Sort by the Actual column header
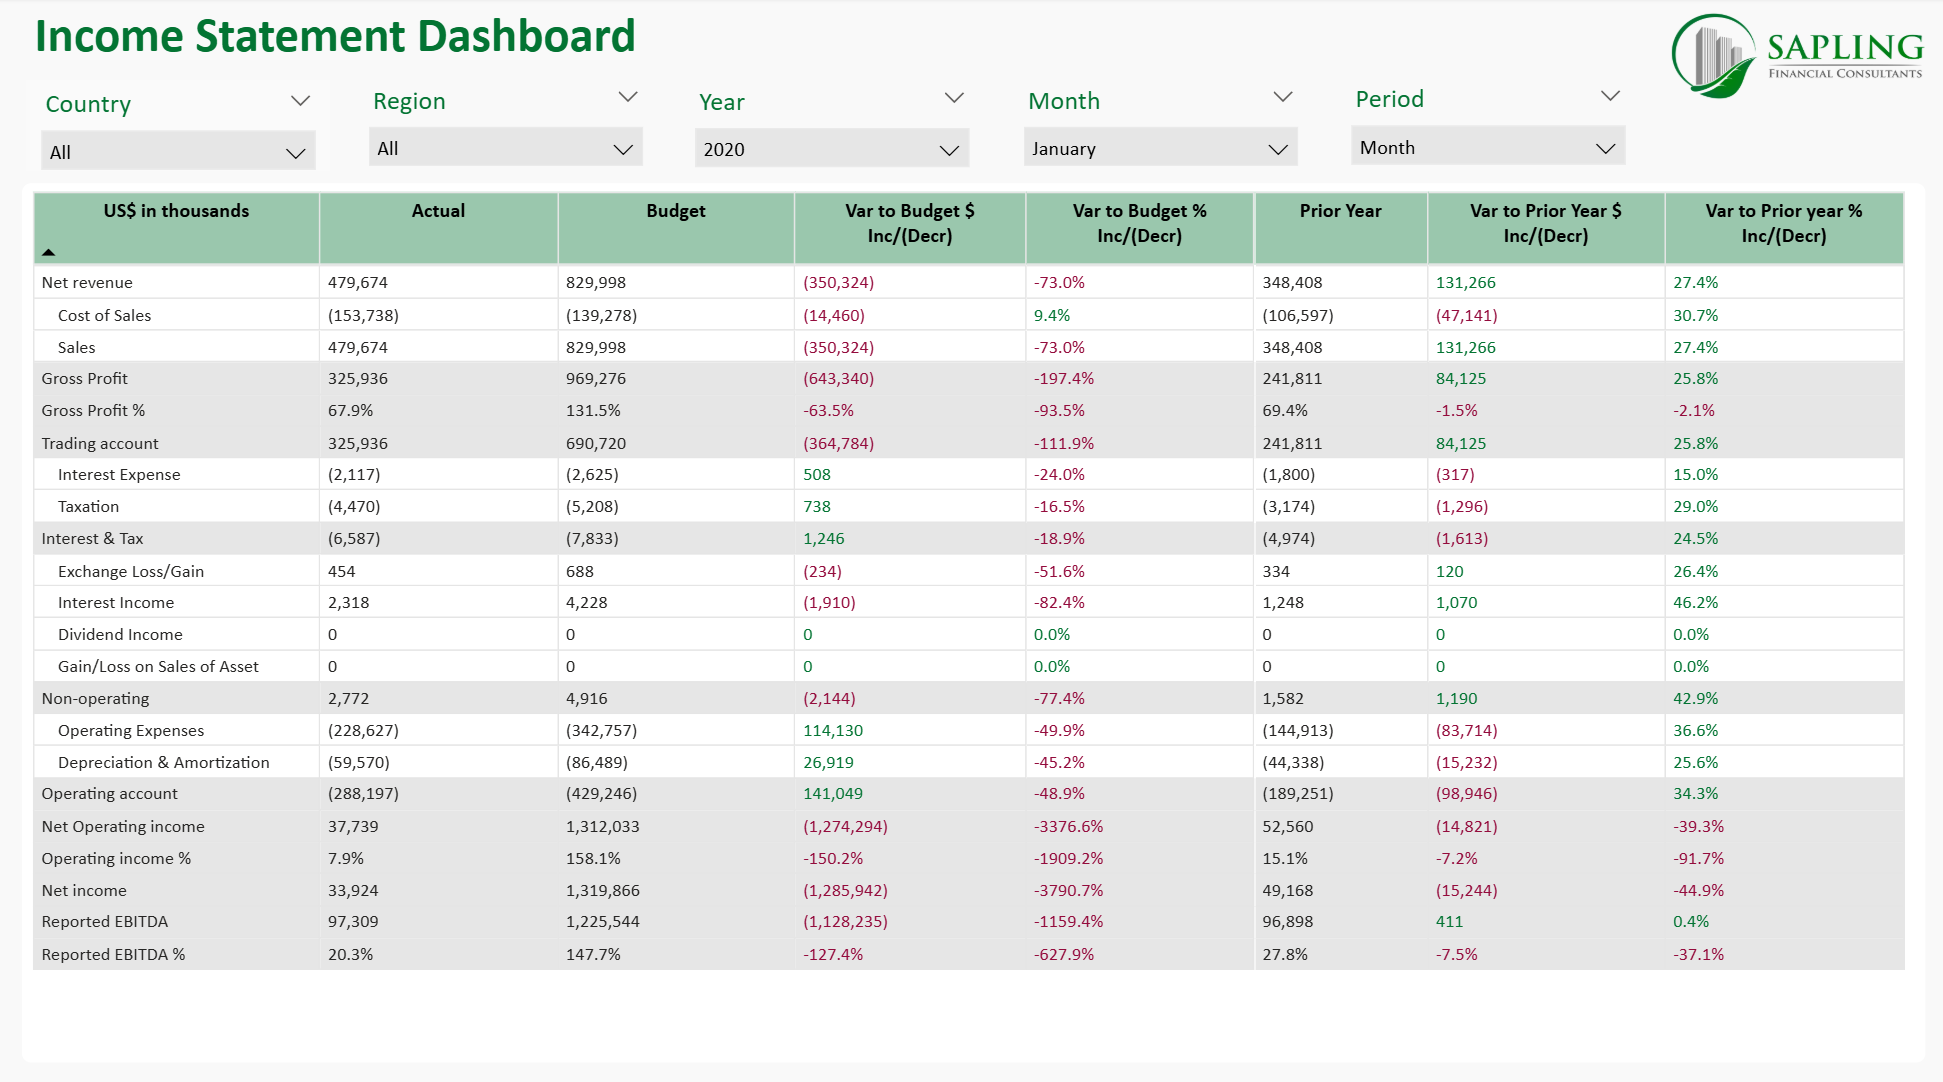1943x1082 pixels. (x=438, y=211)
